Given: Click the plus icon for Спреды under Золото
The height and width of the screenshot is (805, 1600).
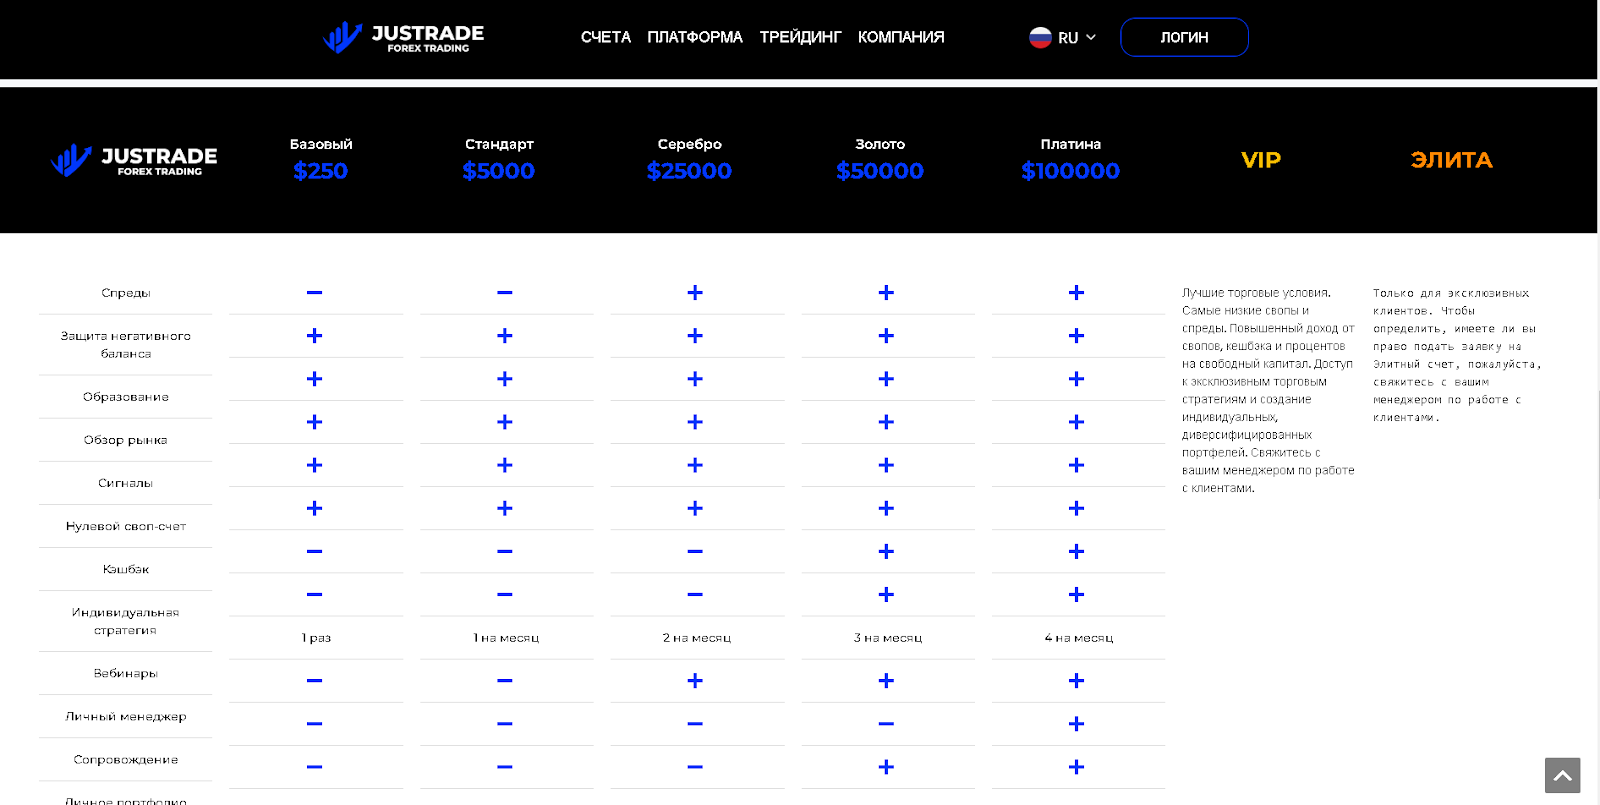Looking at the screenshot, I should [886, 293].
